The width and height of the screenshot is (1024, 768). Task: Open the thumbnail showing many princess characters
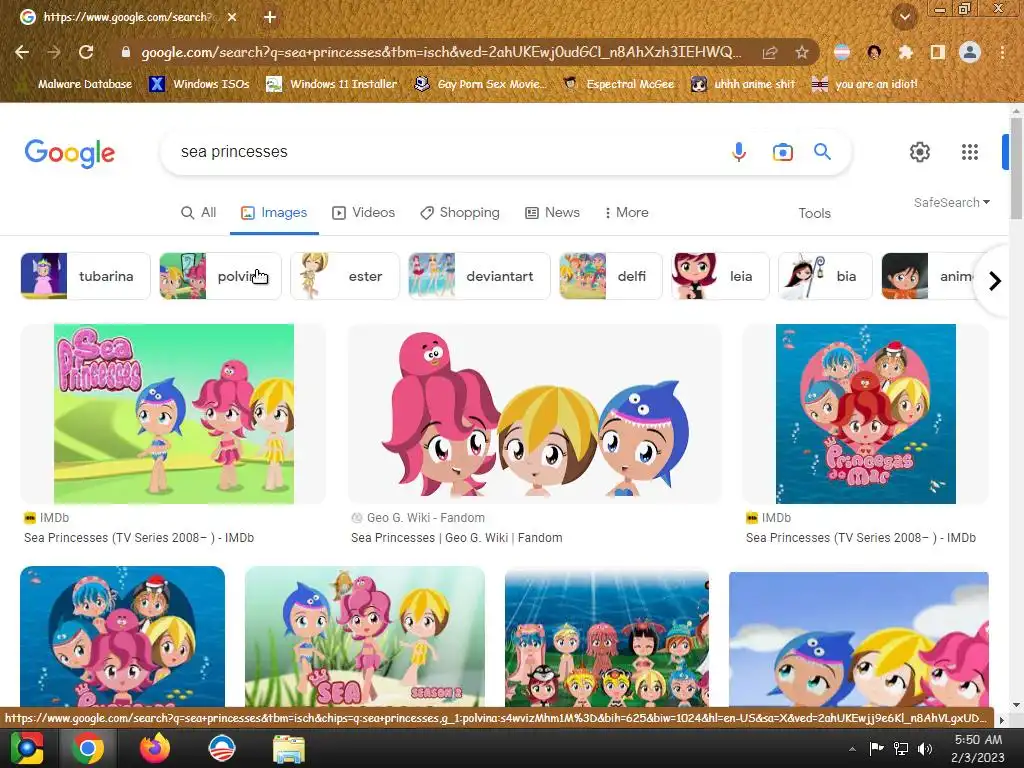(x=607, y=639)
